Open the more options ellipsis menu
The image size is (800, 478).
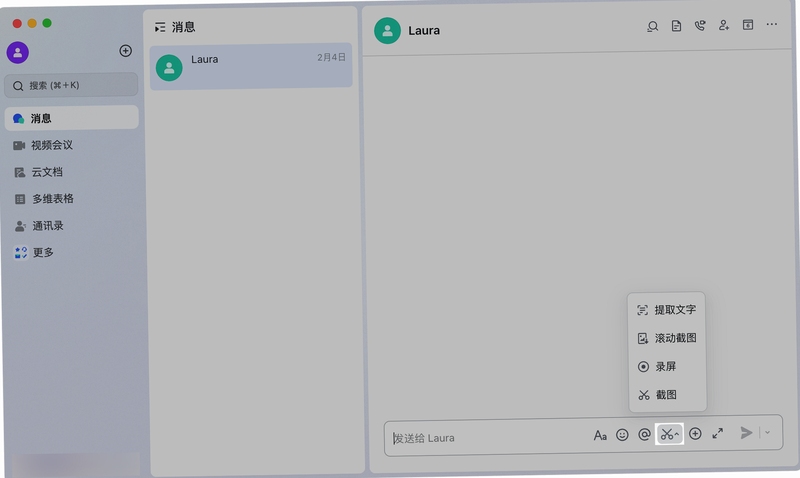772,24
